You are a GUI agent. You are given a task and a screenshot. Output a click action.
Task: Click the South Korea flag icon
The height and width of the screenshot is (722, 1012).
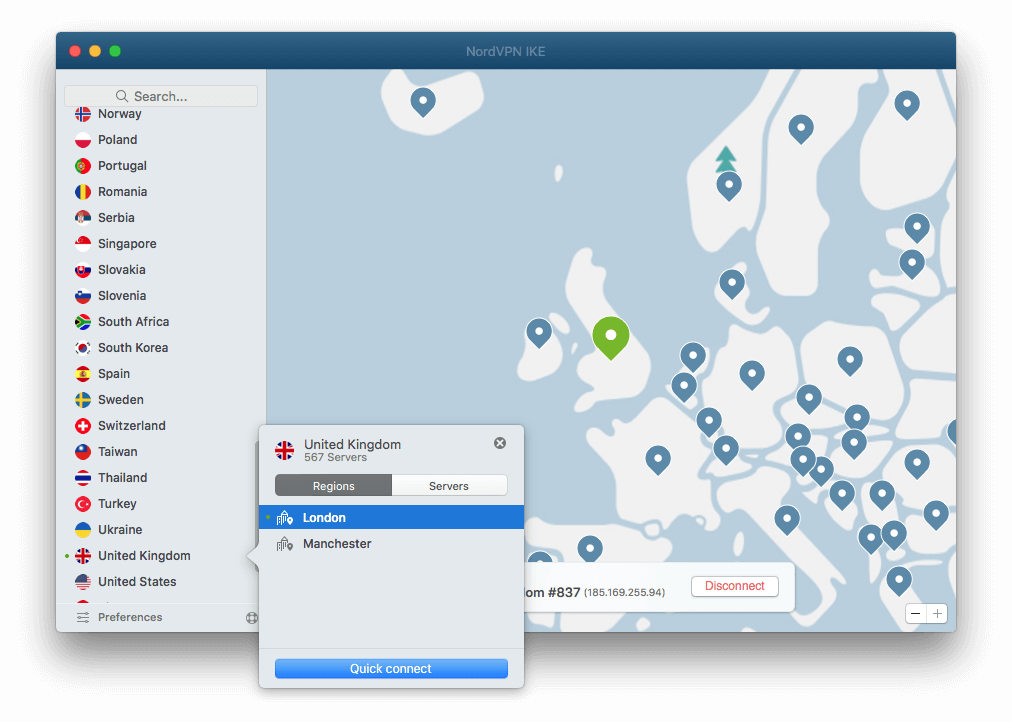coord(83,348)
